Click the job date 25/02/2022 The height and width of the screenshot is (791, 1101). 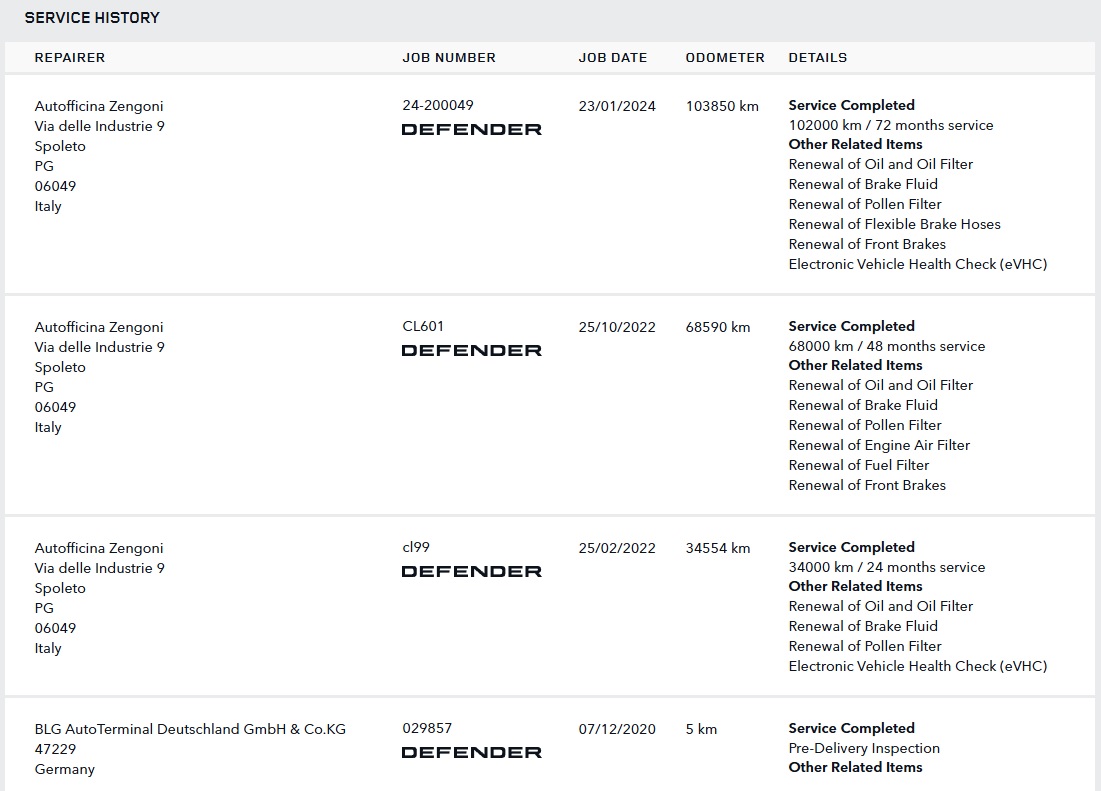[617, 548]
